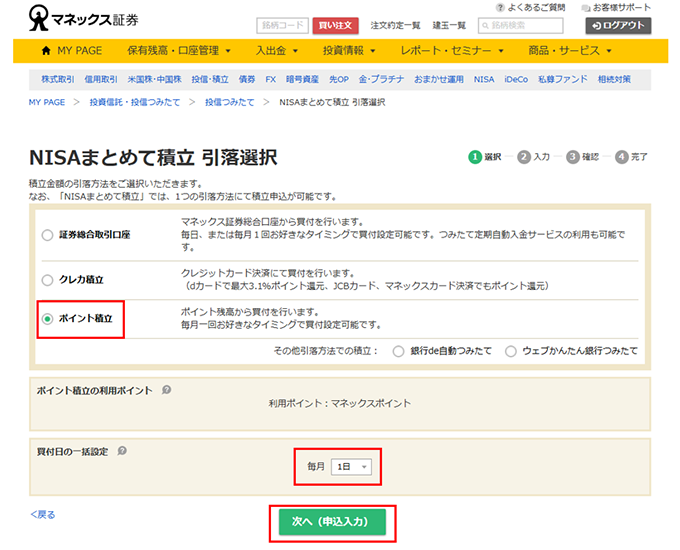Click the 利用ポイント：マネックスポイント text

[340, 403]
